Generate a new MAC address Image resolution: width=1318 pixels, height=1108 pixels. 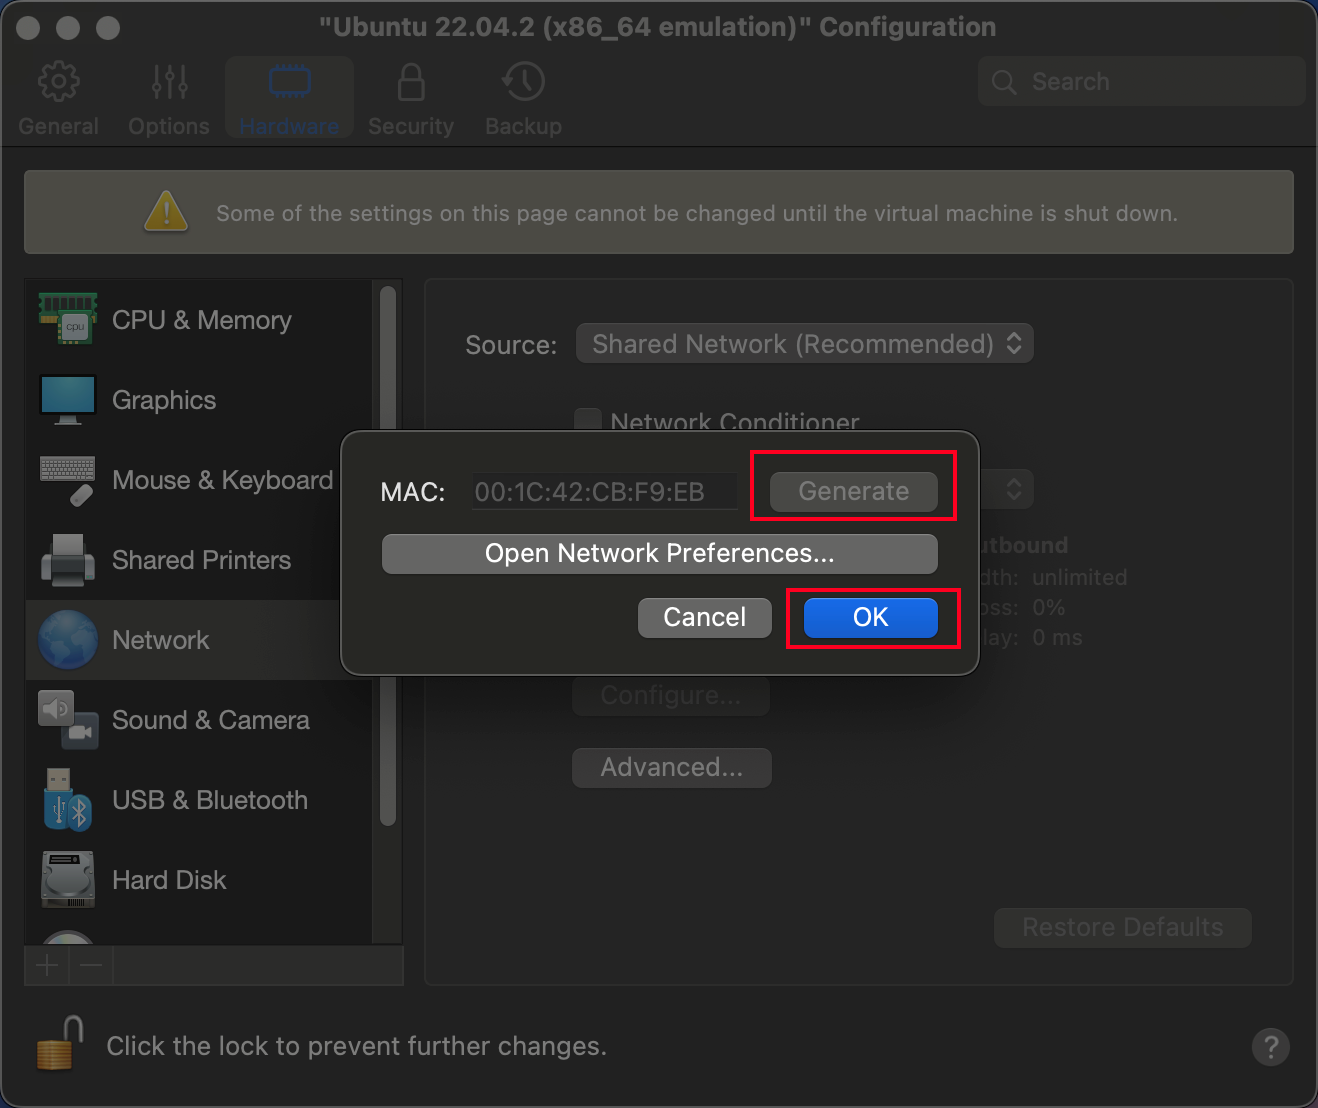(x=854, y=491)
